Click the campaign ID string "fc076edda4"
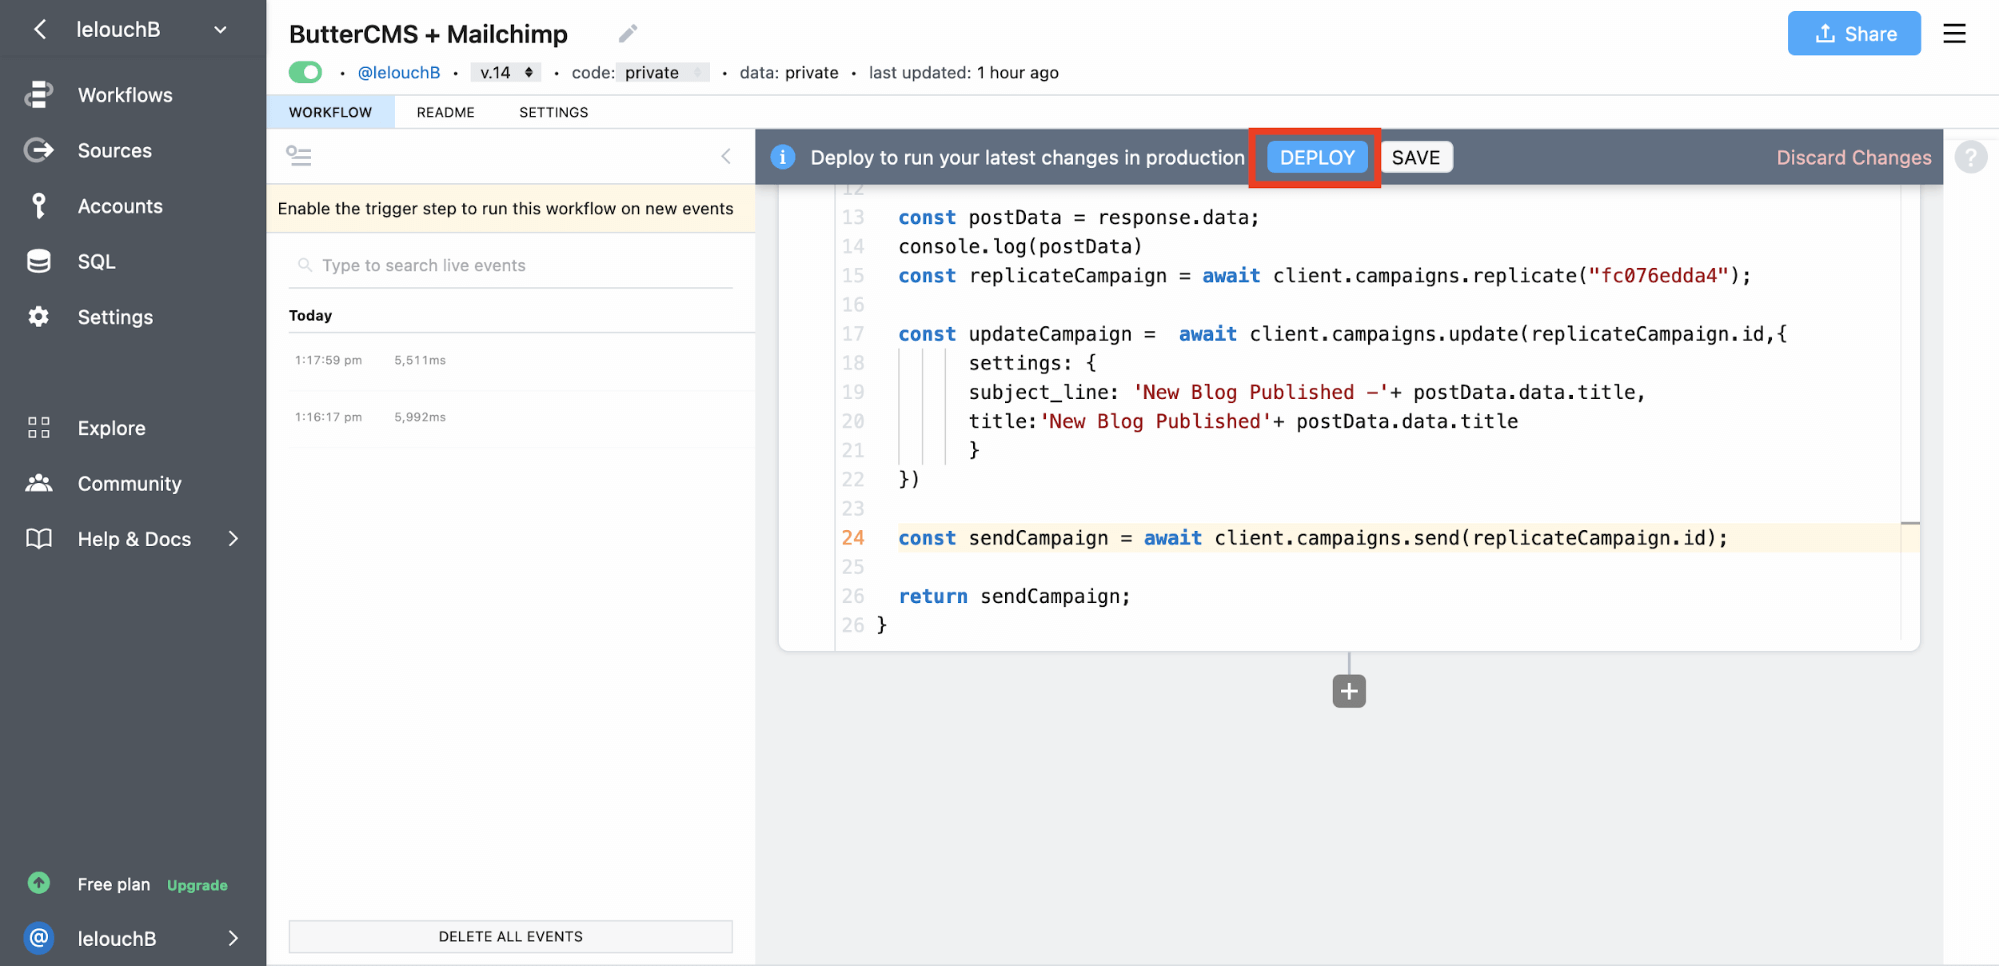Image resolution: width=1999 pixels, height=966 pixels. [x=1658, y=275]
